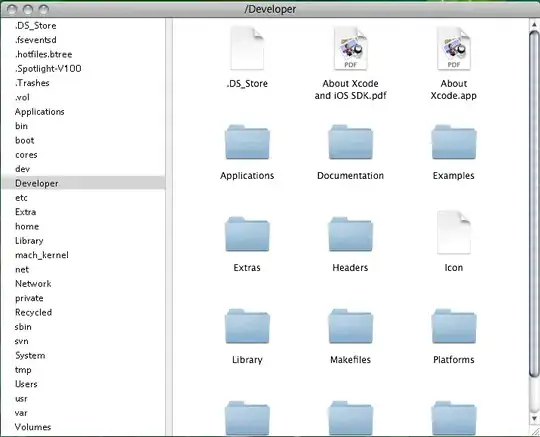The width and height of the screenshot is (540, 437).
Task: Open the Extras folder icon
Action: [x=247, y=234]
